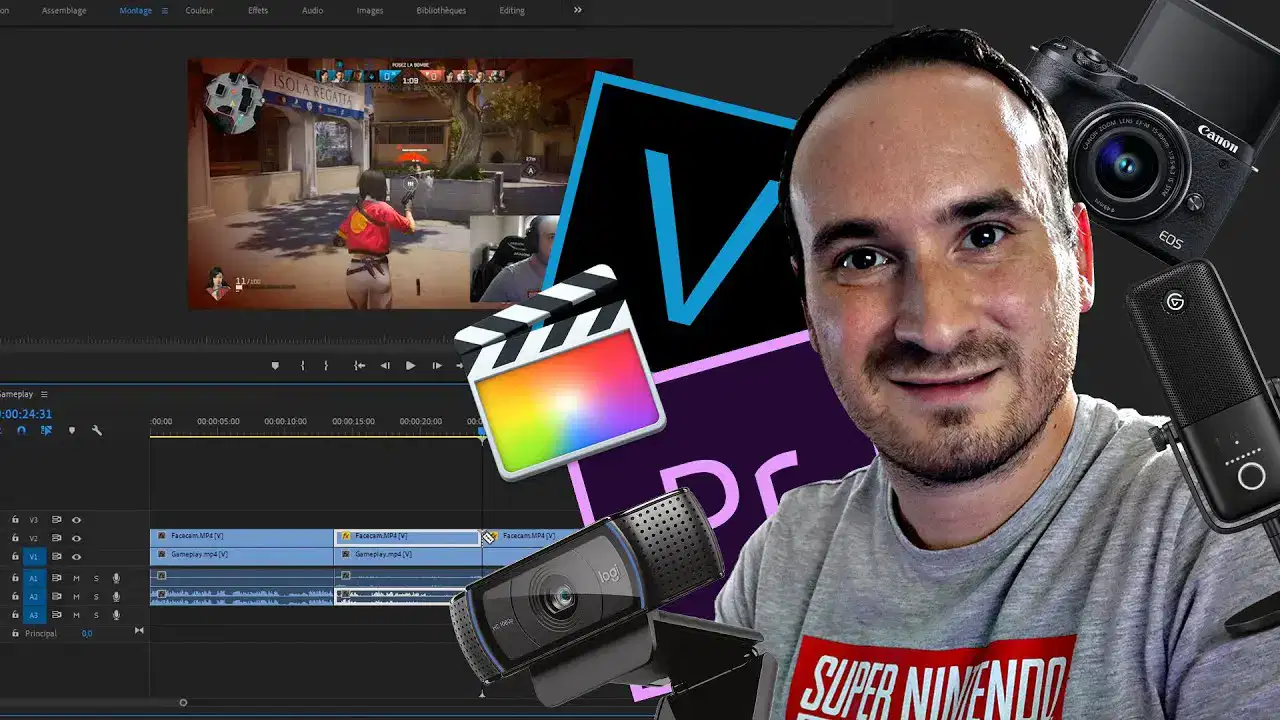Image resolution: width=1280 pixels, height=720 pixels.
Task: Switch to Editing workspace tab
Action: point(512,11)
